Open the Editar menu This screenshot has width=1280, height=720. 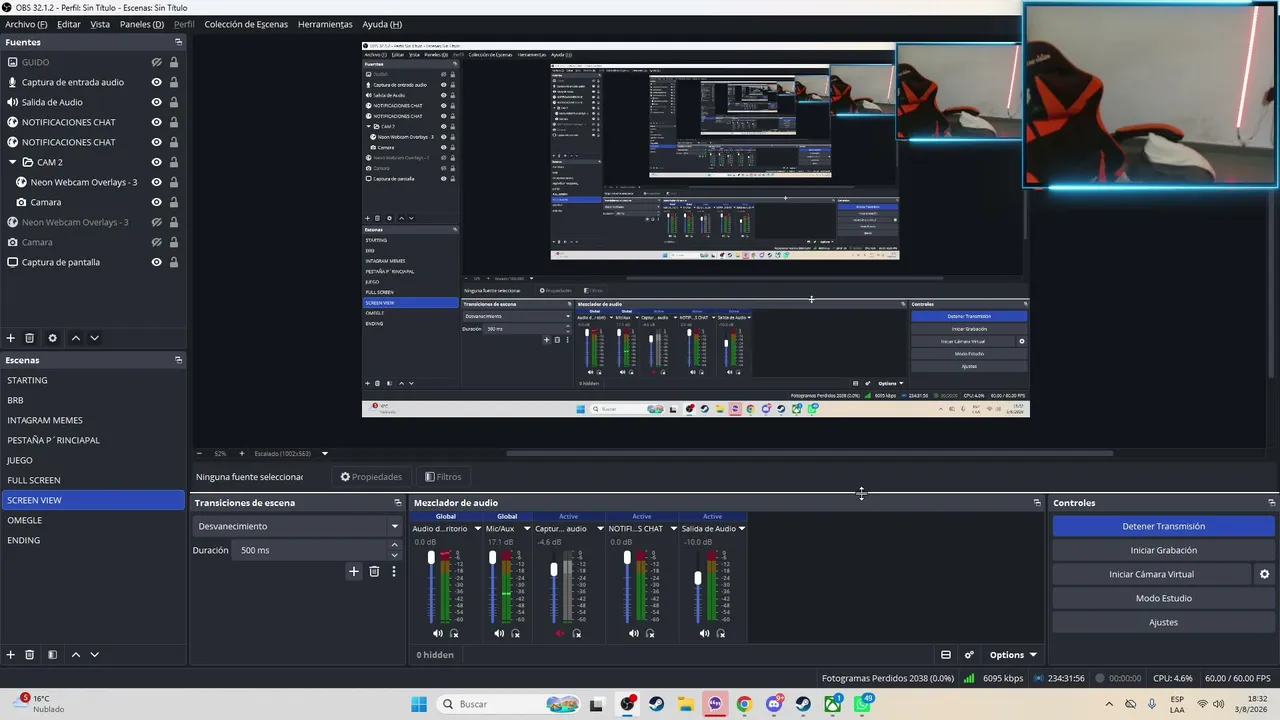(69, 24)
